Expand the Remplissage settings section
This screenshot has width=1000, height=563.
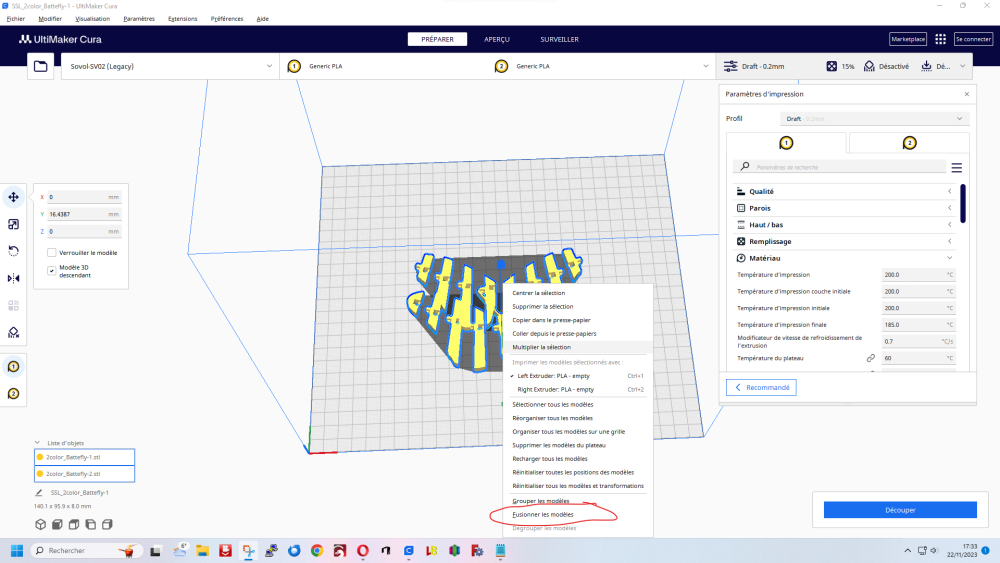point(844,241)
